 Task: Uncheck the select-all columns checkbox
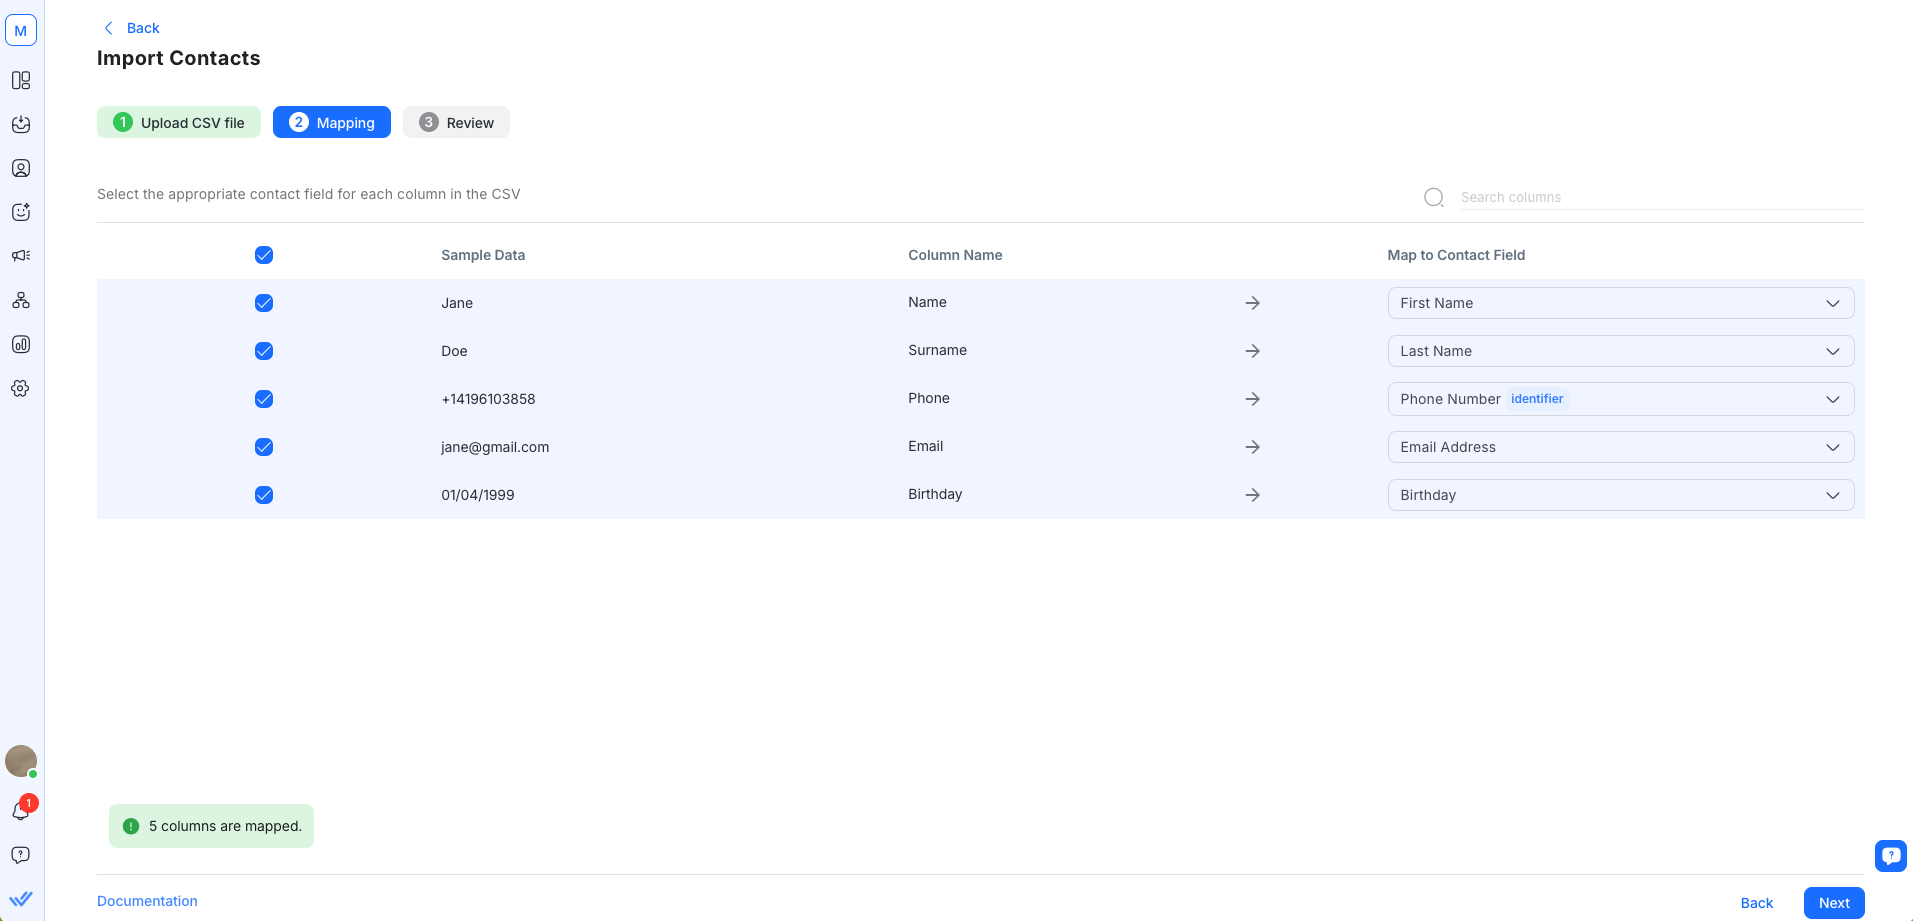[264, 255]
